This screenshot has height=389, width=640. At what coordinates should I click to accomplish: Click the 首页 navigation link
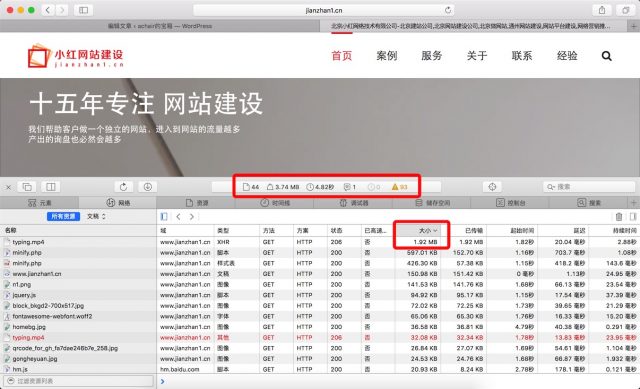tap(342, 56)
